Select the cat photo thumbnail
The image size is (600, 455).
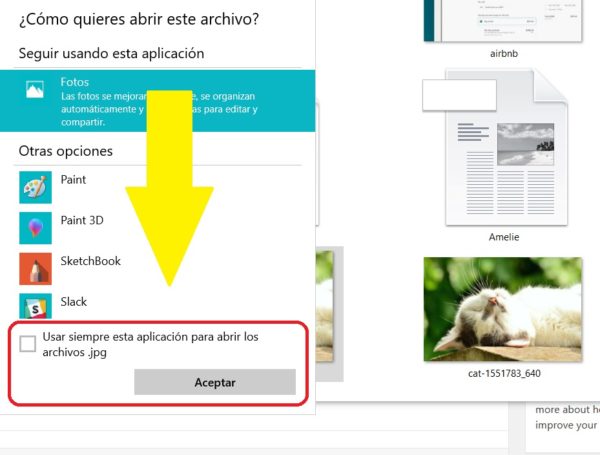(502, 309)
